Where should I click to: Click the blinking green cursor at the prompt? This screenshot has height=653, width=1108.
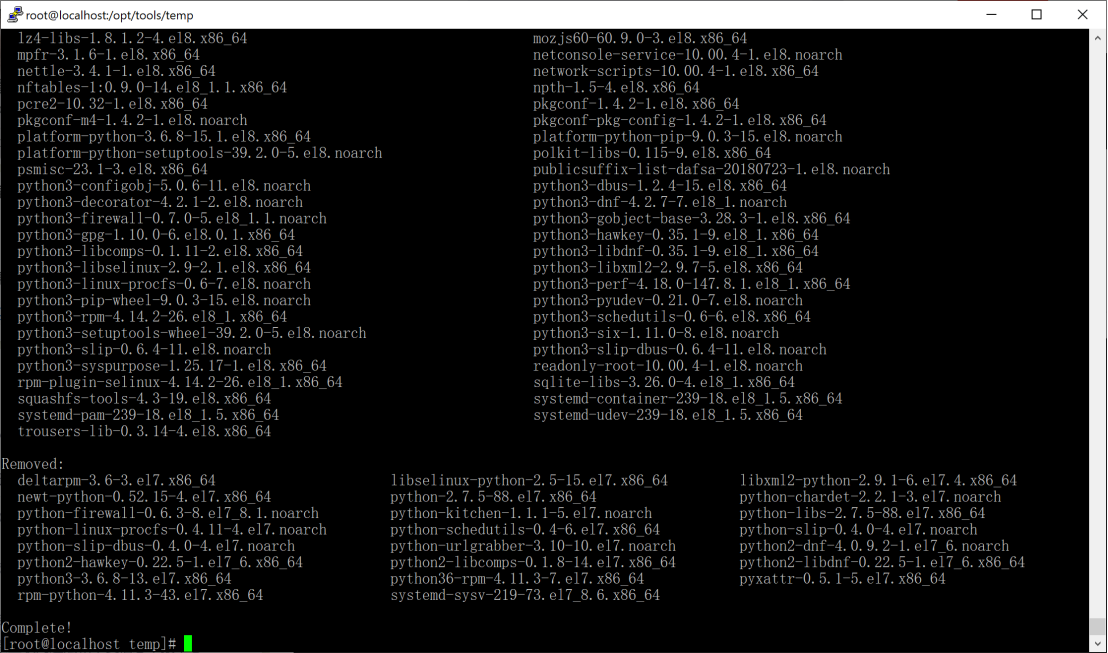click(x=188, y=643)
